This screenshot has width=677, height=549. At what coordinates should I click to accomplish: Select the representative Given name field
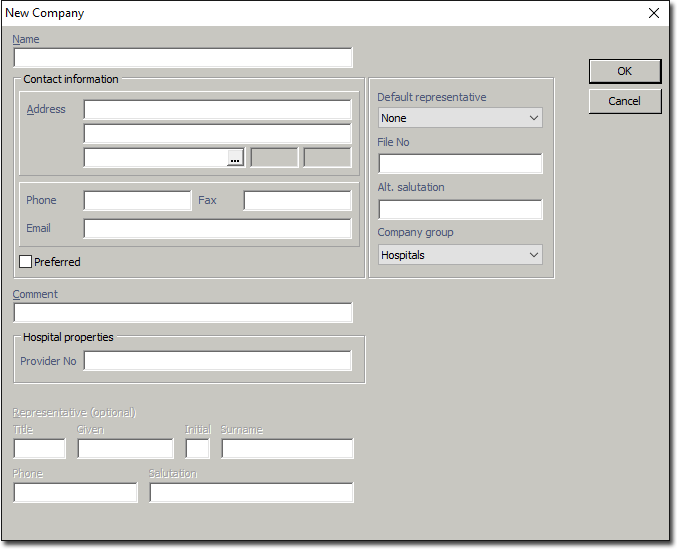[125, 449]
